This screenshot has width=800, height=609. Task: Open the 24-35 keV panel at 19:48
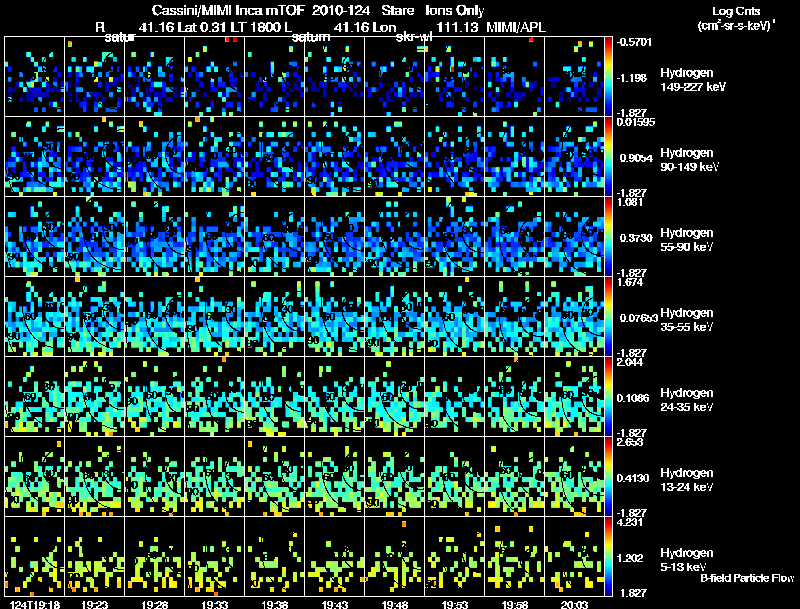point(394,397)
